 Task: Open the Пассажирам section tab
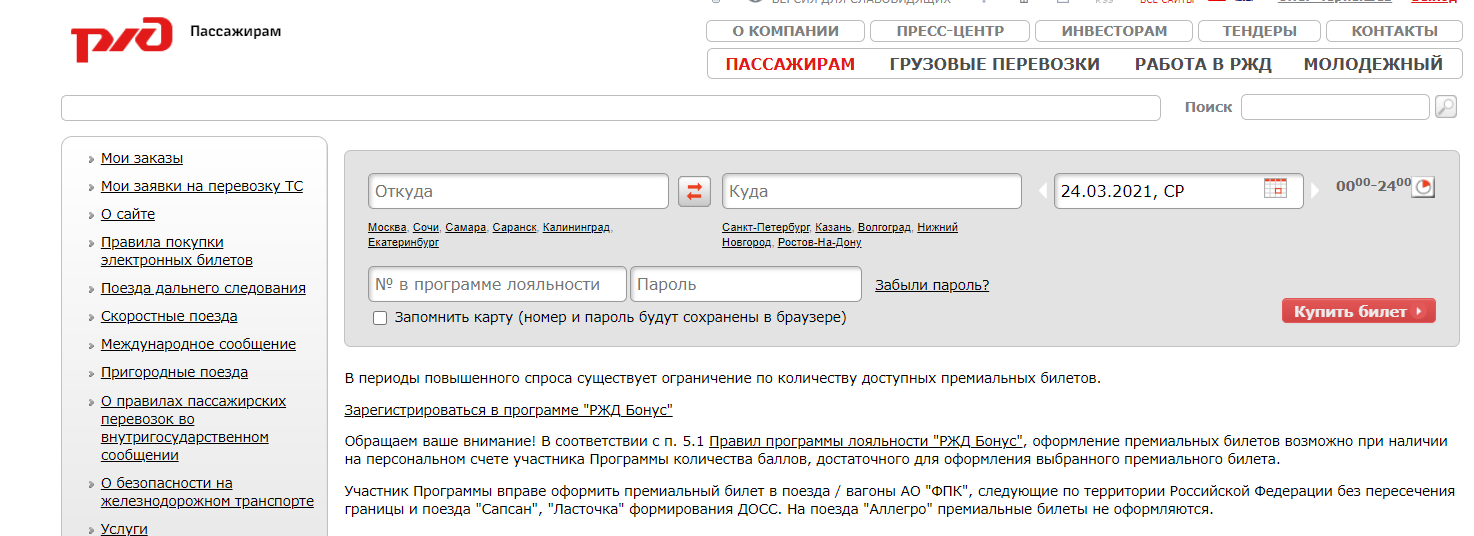[x=790, y=64]
